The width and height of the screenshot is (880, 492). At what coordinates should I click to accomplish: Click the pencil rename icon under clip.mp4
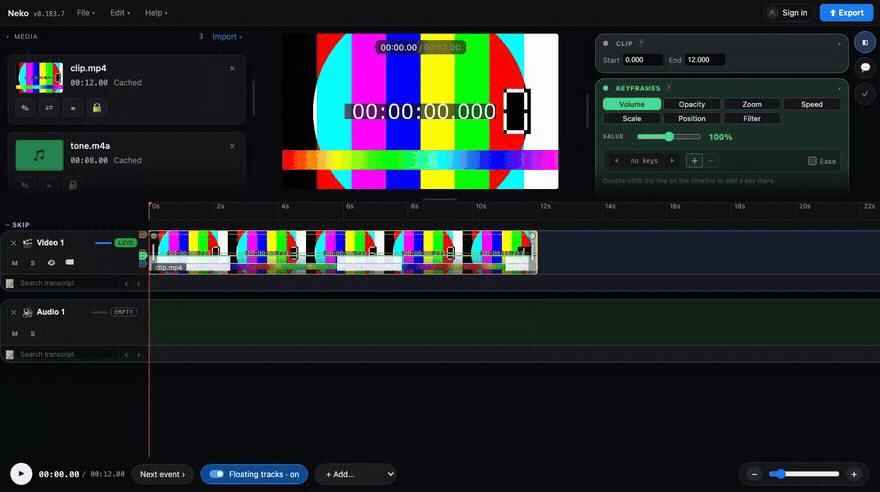[x=25, y=108]
